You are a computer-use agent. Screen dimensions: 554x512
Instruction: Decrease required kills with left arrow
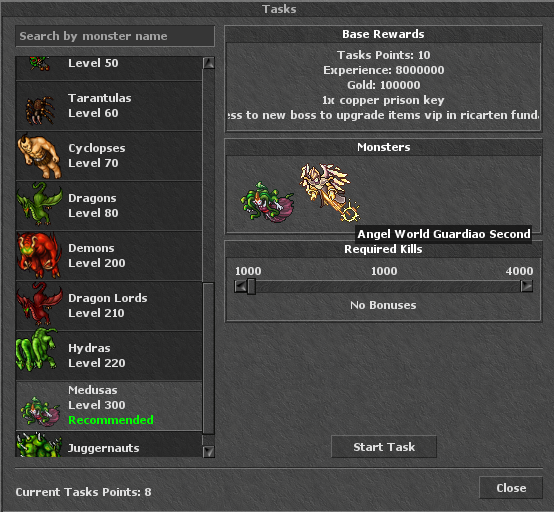pos(240,286)
